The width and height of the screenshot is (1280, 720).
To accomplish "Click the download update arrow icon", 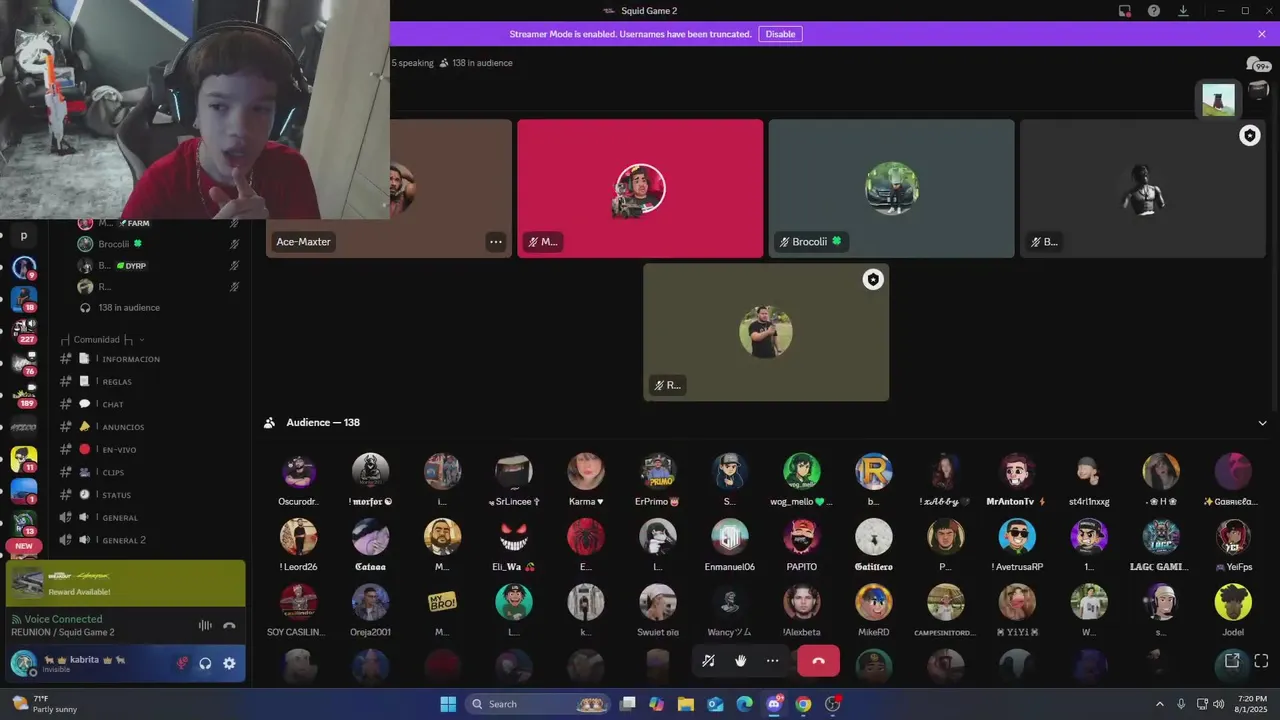I will pyautogui.click(x=1184, y=11).
